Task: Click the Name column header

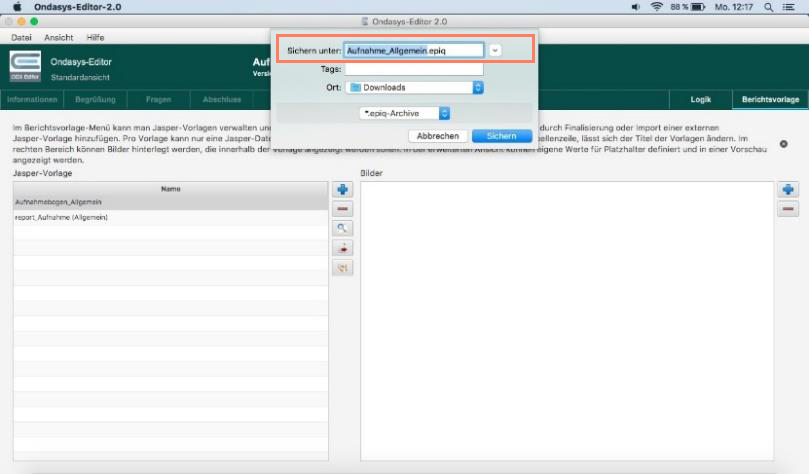Action: click(170, 189)
